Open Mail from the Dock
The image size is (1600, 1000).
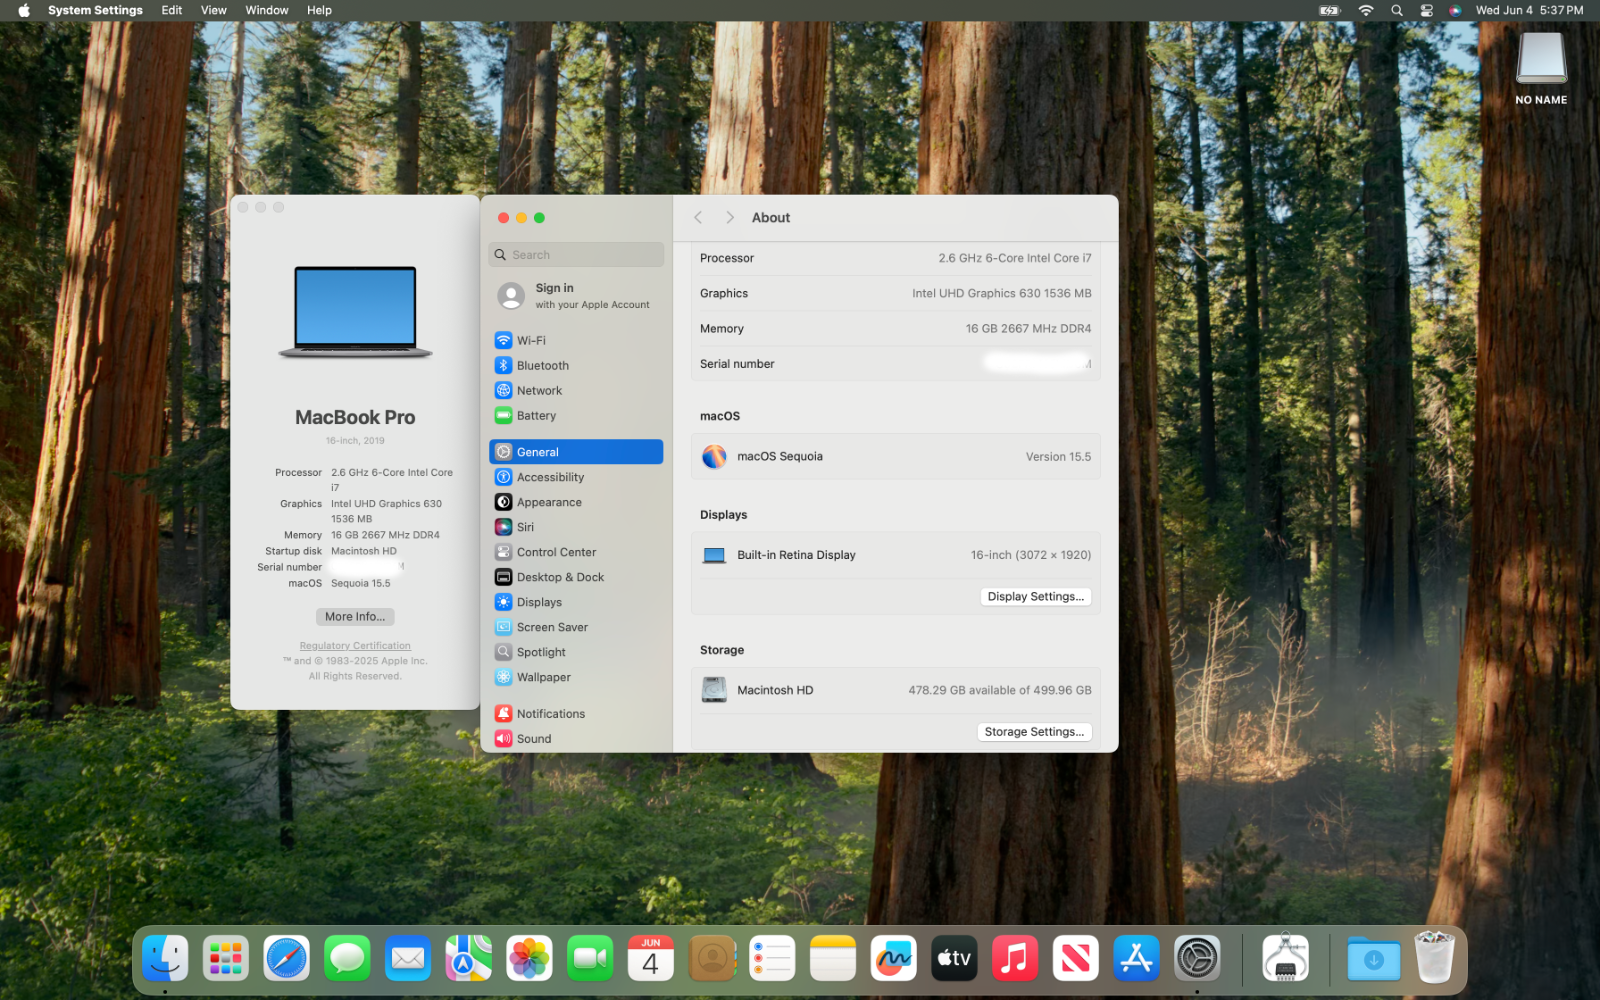(408, 959)
